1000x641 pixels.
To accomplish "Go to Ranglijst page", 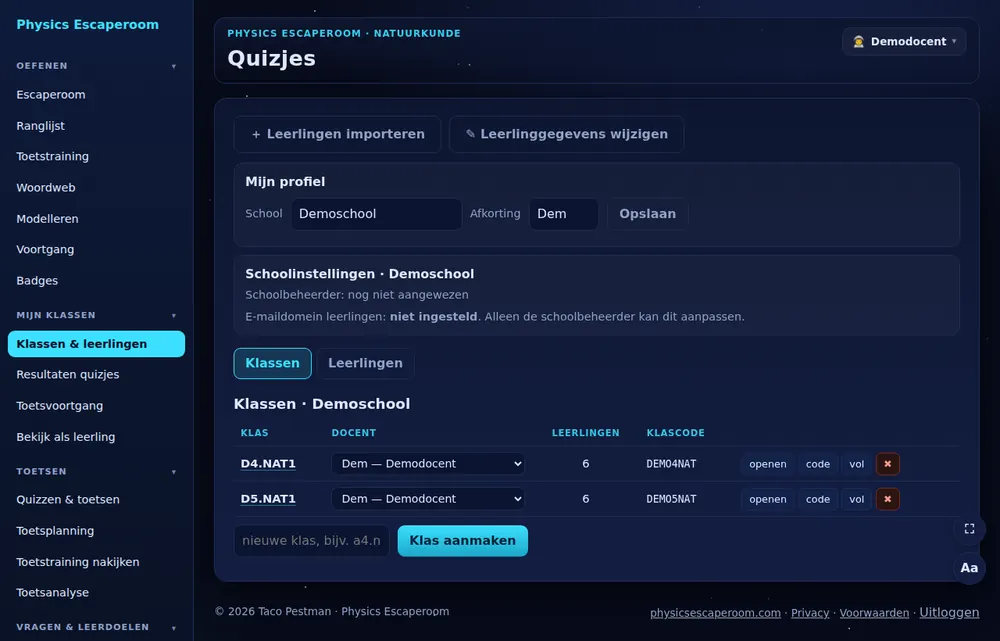I will [x=96, y=126].
